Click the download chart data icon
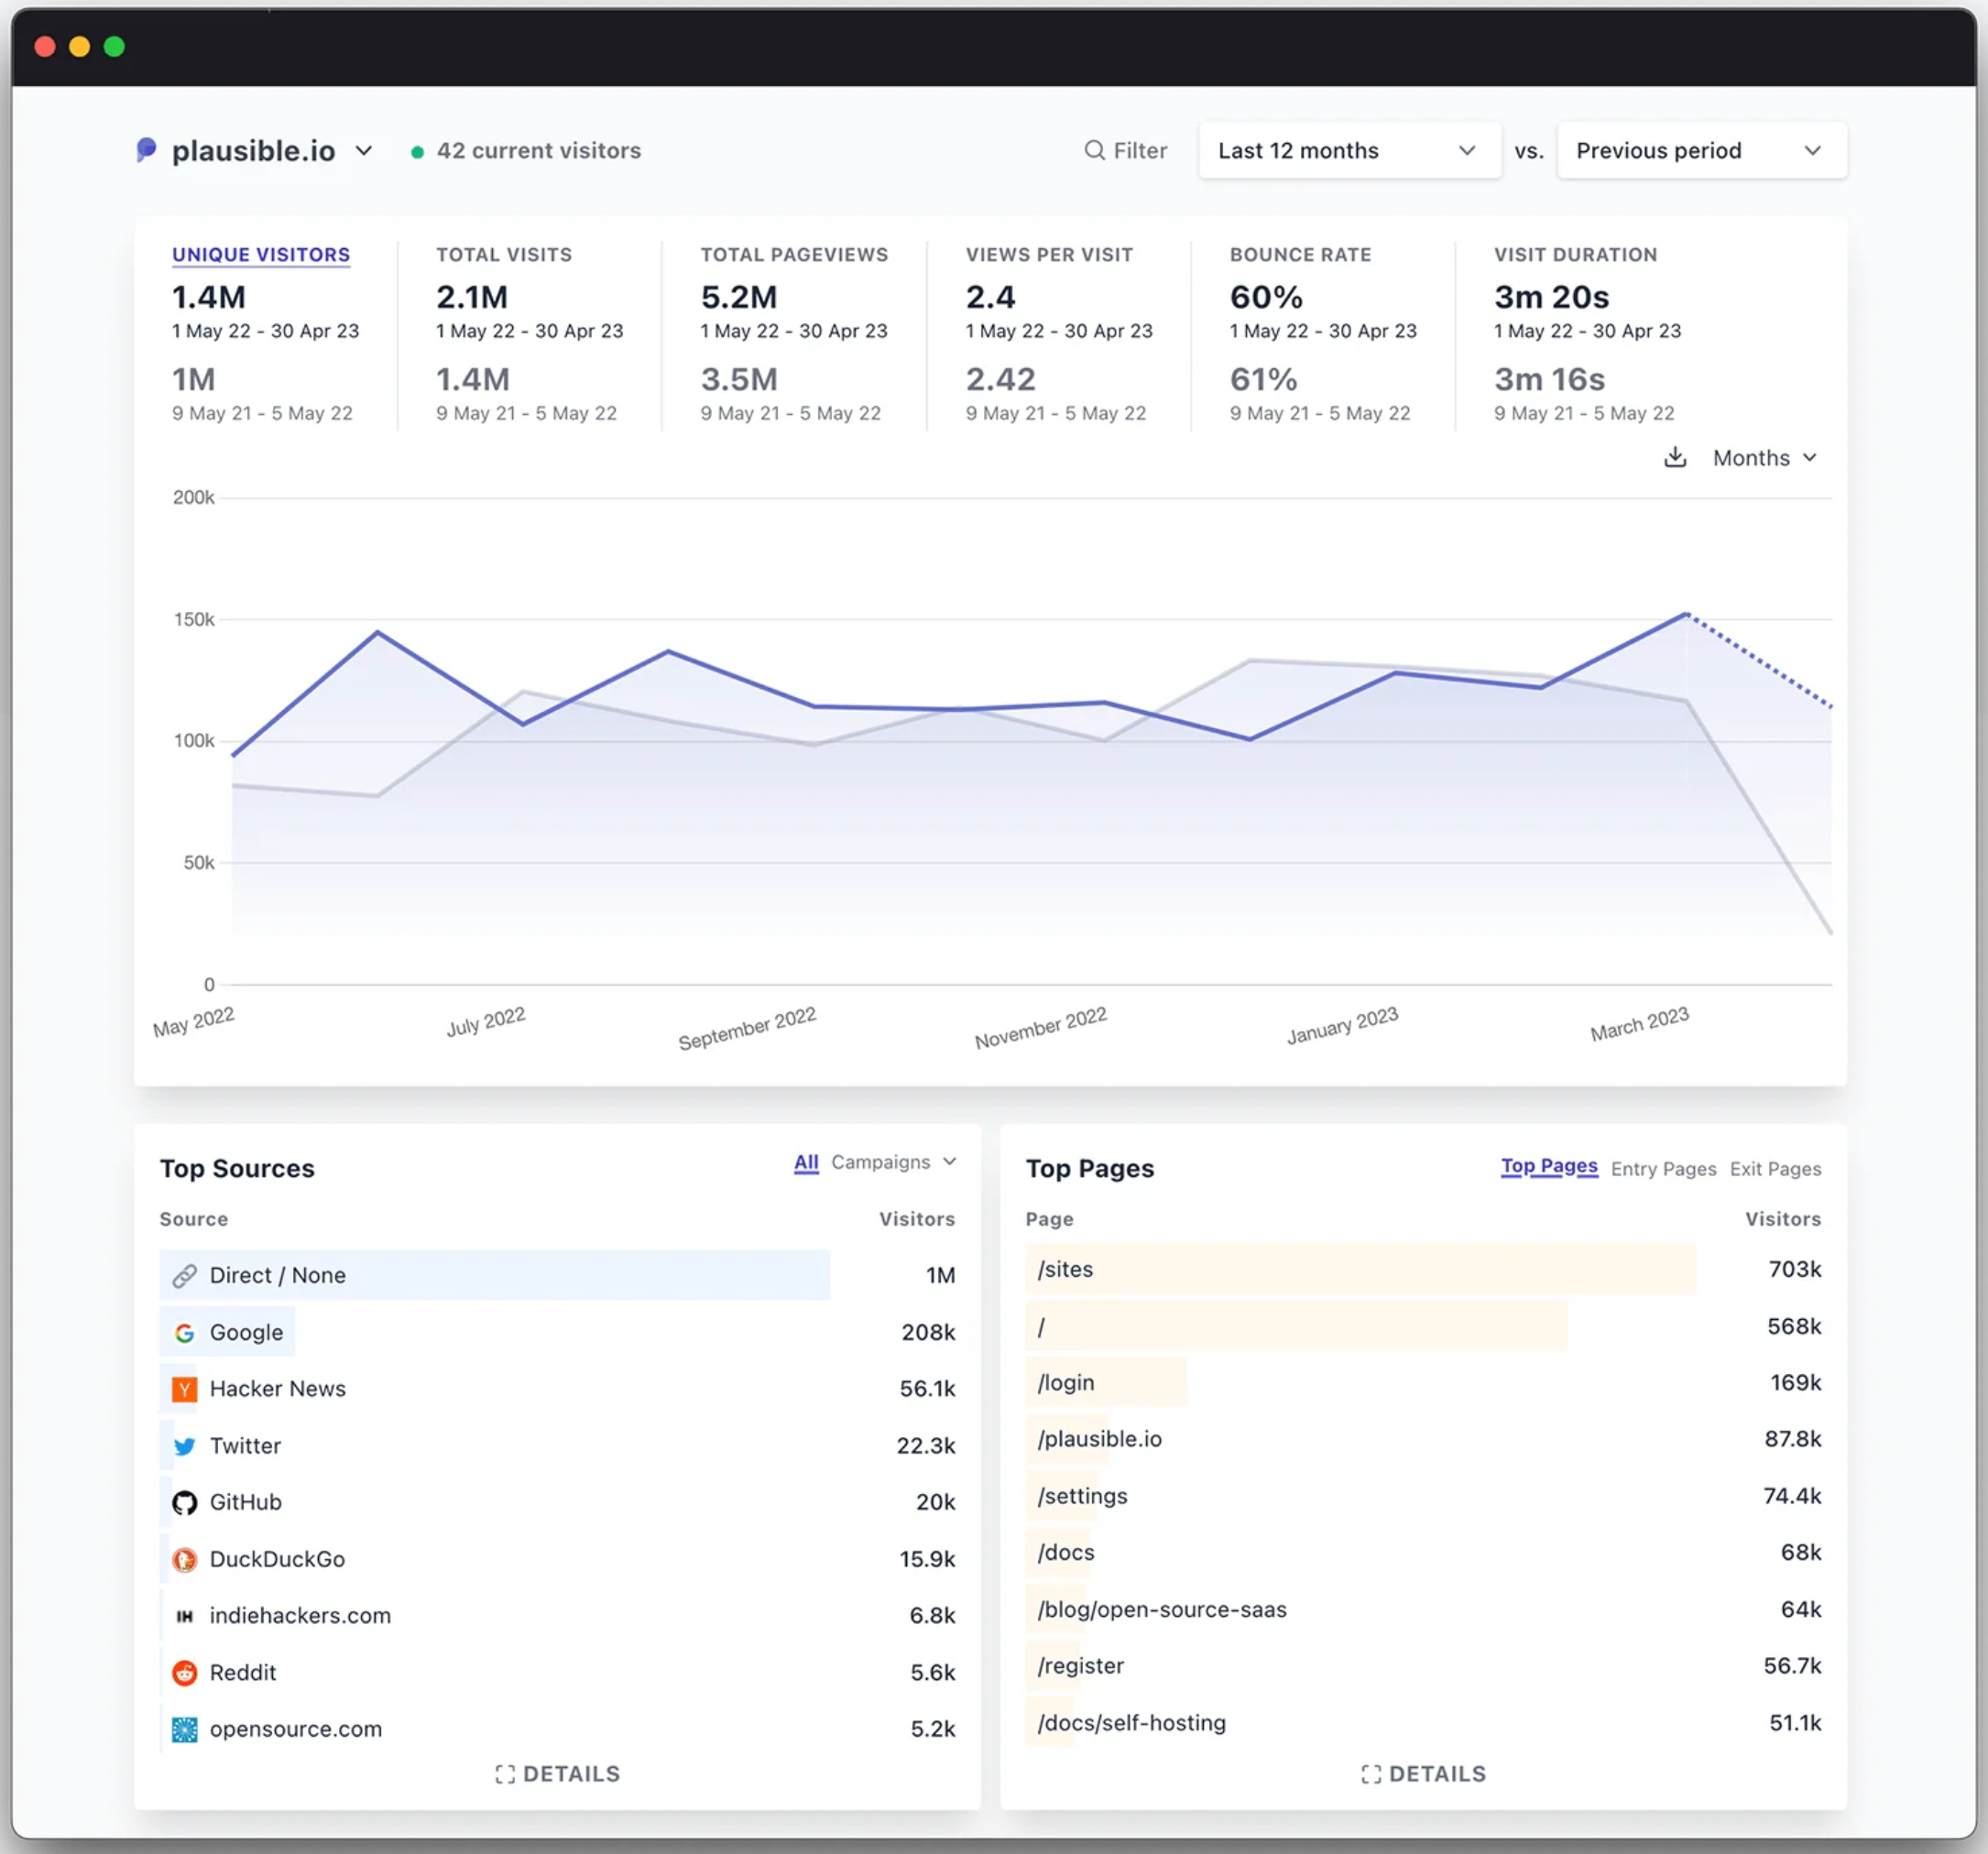This screenshot has height=1854, width=1988. pos(1675,458)
